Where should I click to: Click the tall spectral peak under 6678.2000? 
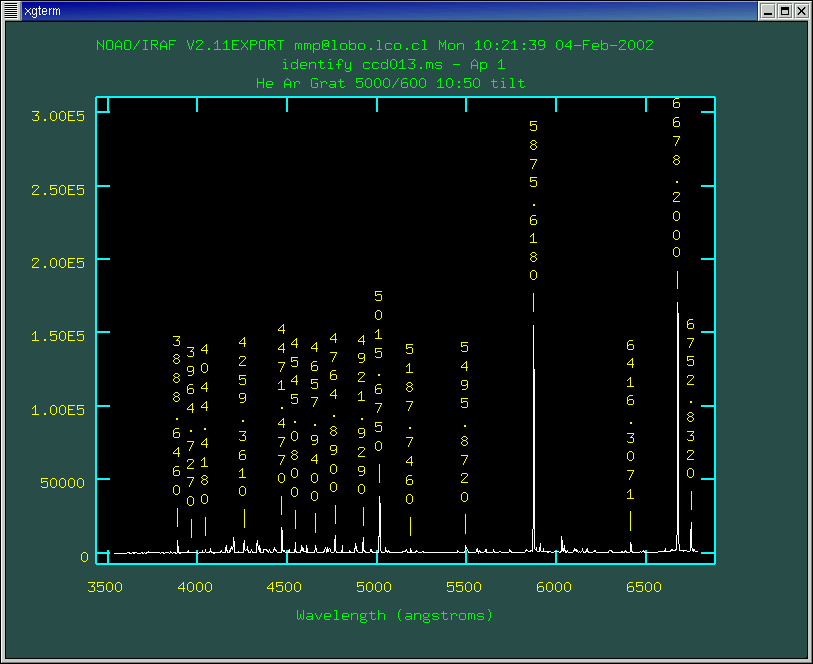678,426
